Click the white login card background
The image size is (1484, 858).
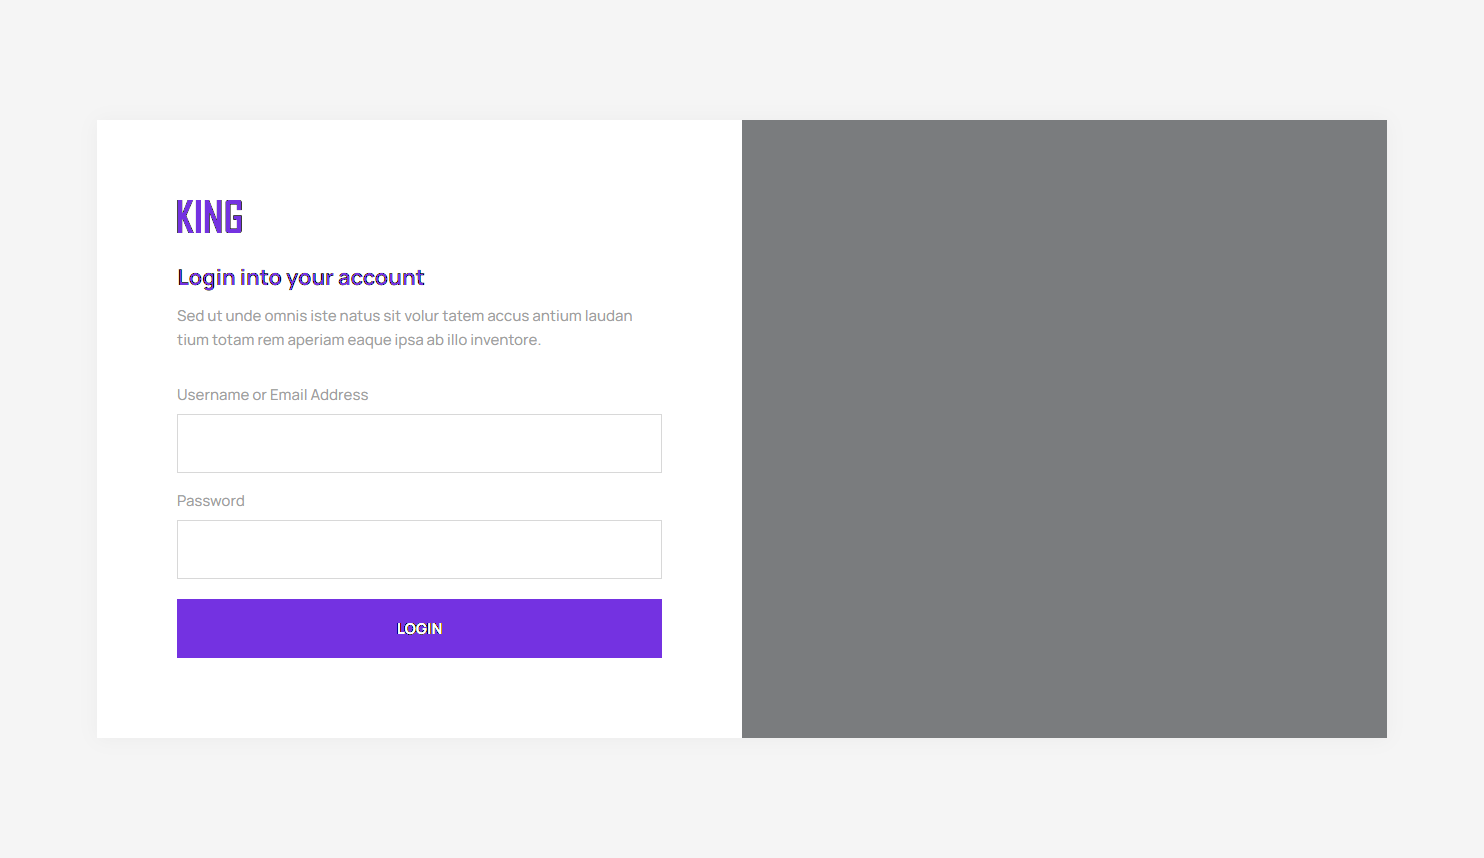[419, 700]
